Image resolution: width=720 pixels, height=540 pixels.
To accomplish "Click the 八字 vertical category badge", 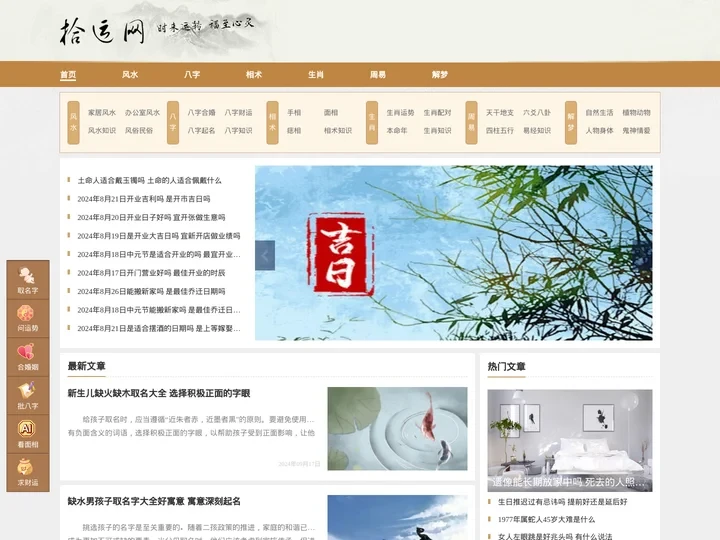I will (x=173, y=123).
